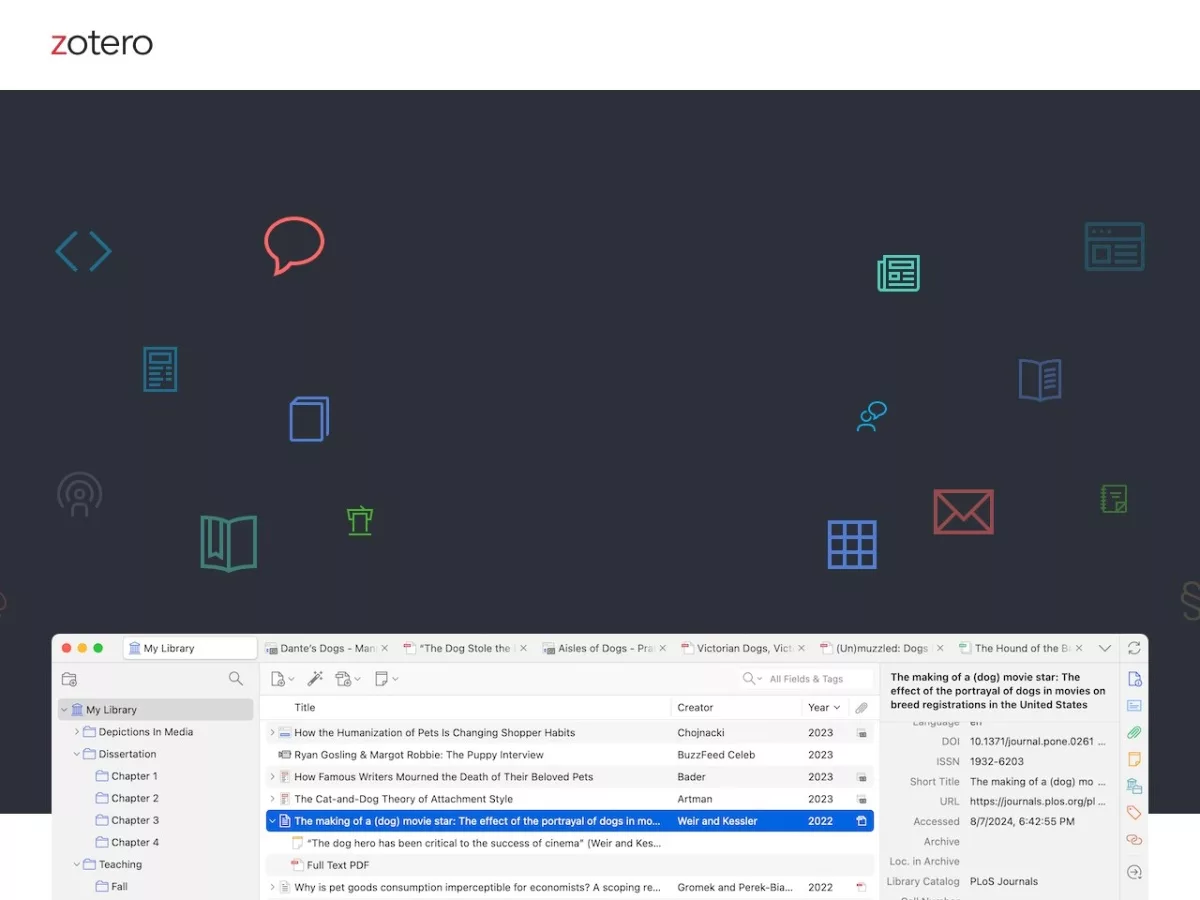The height and width of the screenshot is (900, 1200).
Task: Jump to the Related pane icon
Action: click(1134, 840)
